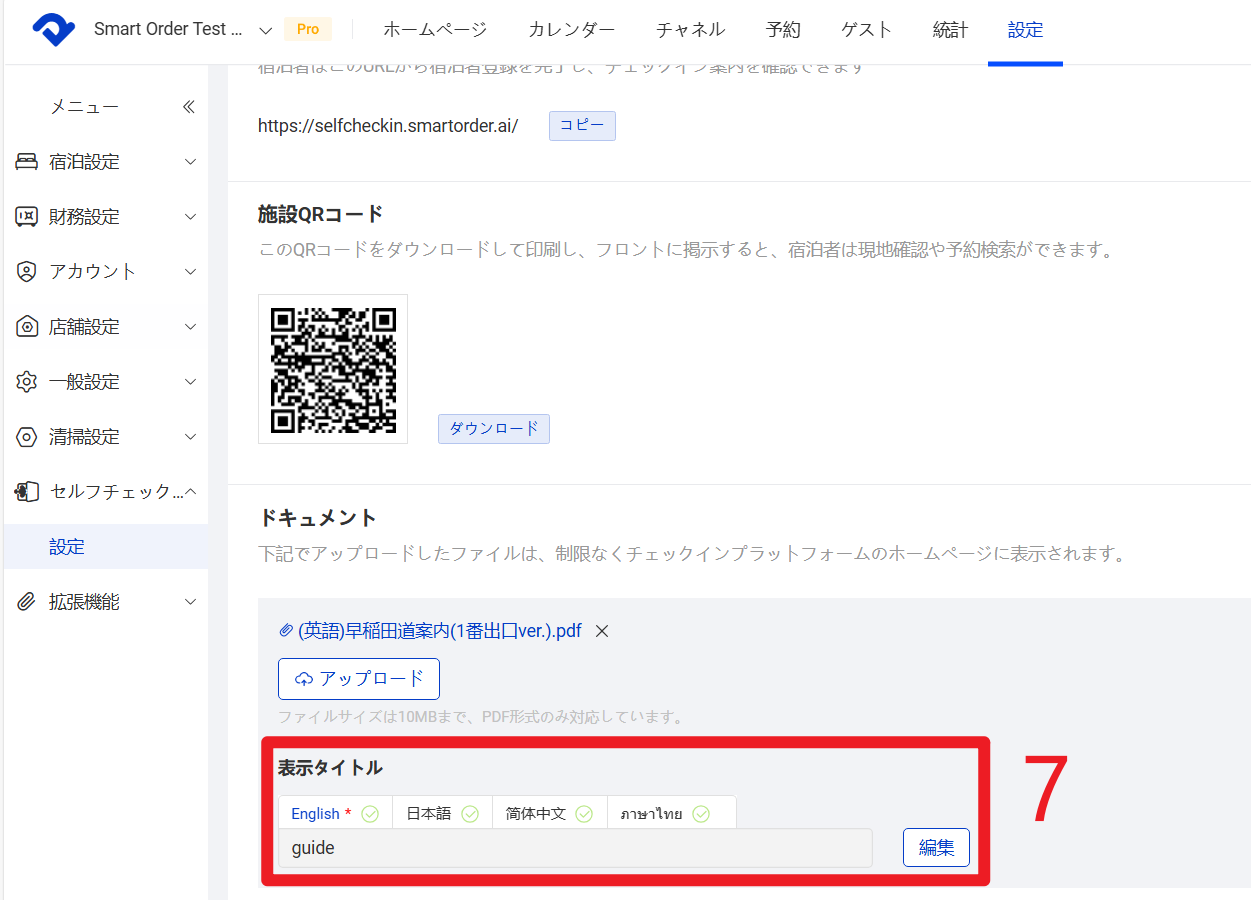Click the Smart Order logo icon

click(53, 30)
